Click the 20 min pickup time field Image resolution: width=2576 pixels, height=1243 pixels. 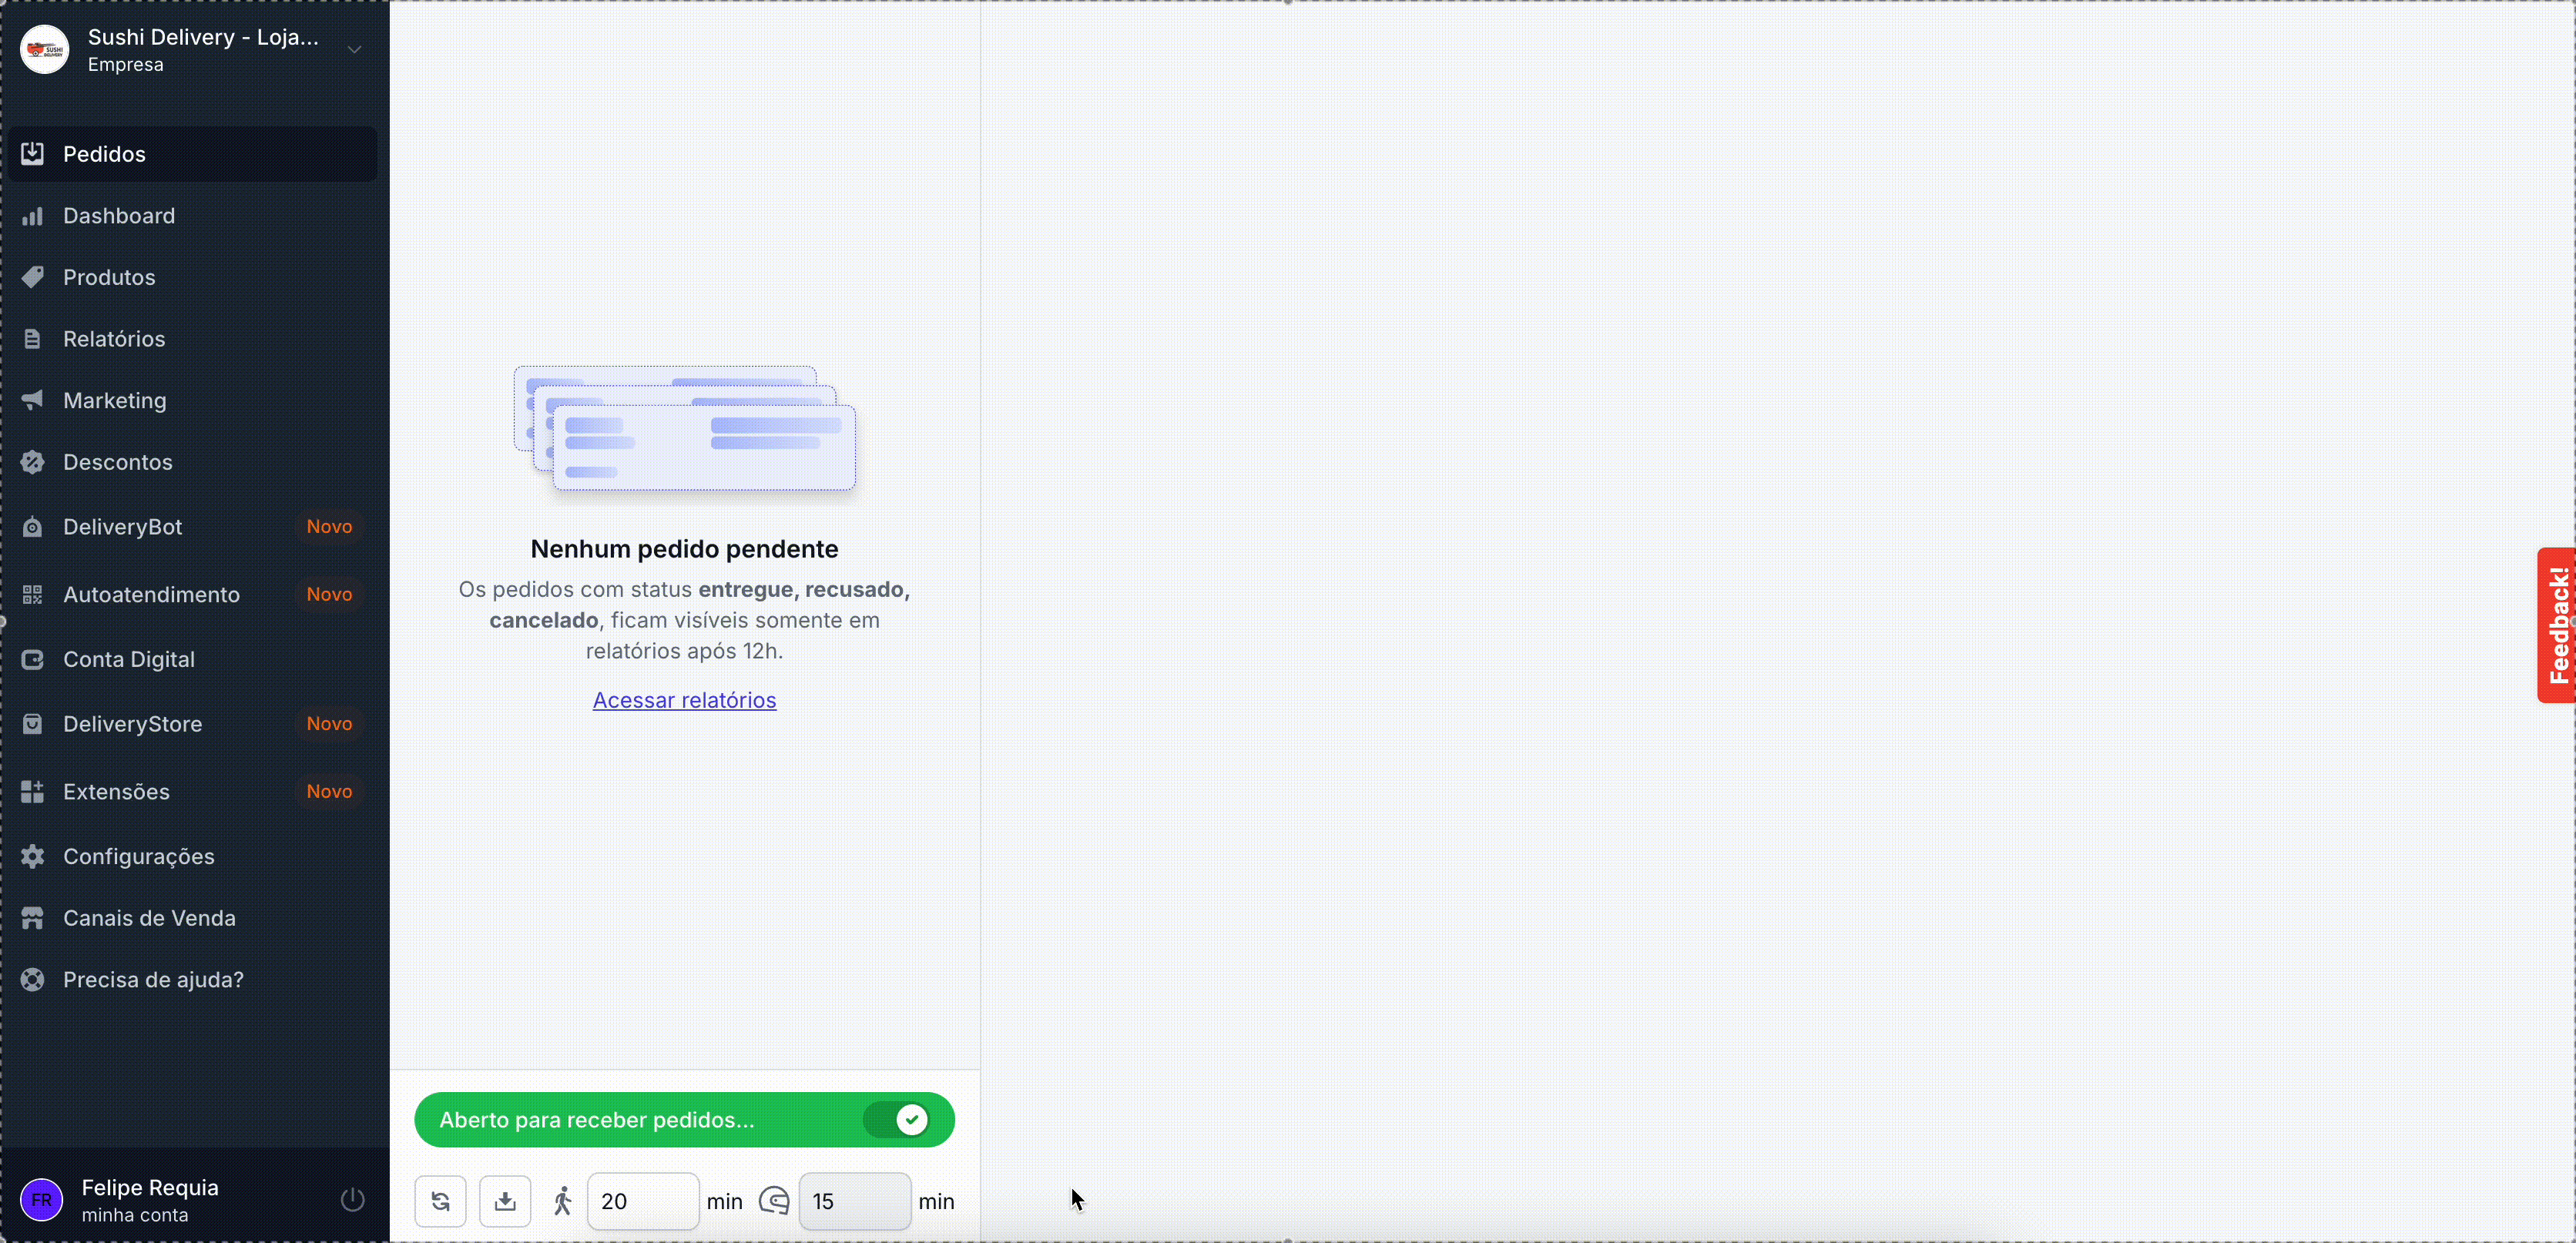[642, 1200]
